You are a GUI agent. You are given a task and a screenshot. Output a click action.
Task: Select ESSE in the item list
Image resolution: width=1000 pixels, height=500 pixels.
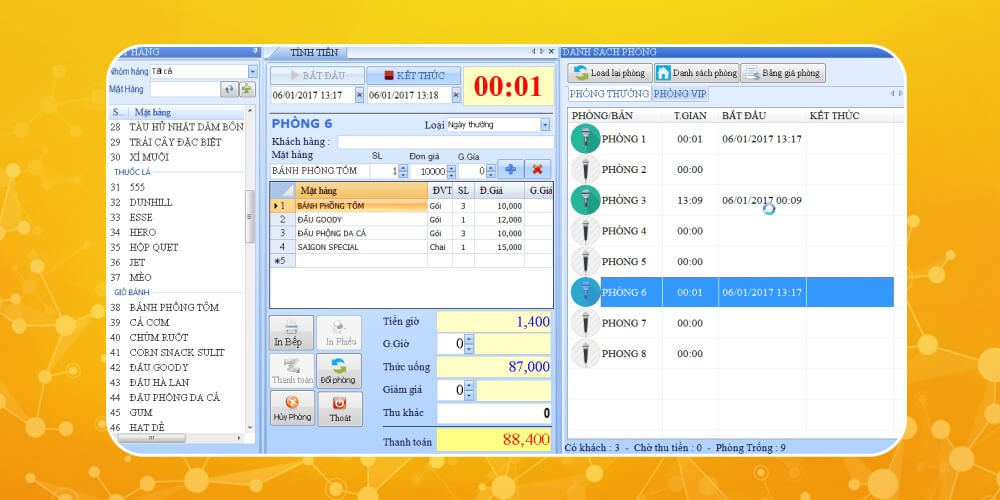point(140,217)
